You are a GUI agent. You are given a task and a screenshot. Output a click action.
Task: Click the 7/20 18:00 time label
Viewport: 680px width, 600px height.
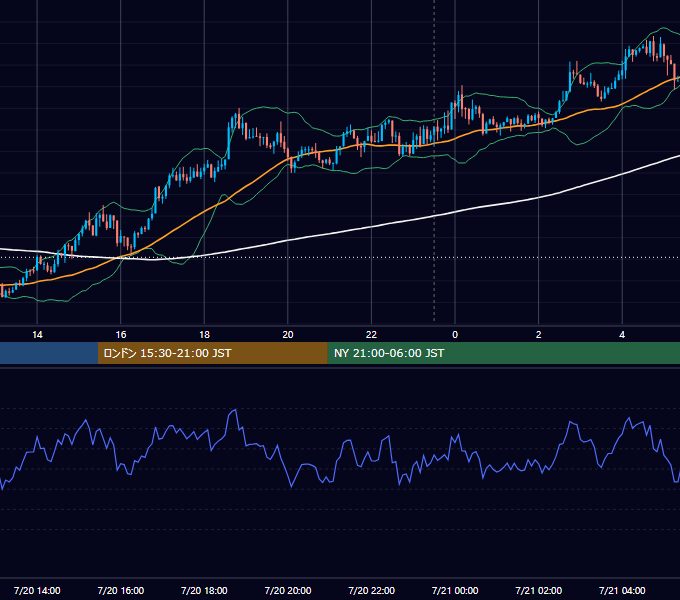click(x=204, y=590)
